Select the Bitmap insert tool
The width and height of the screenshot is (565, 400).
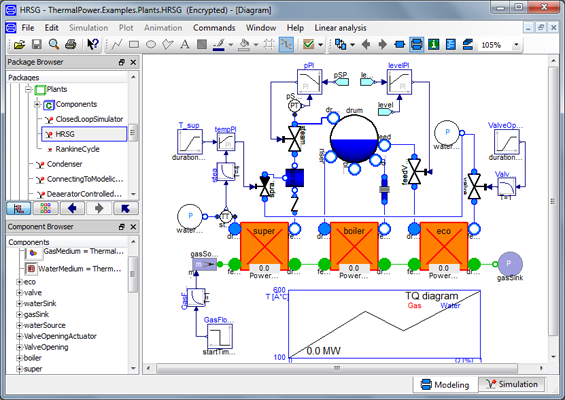pos(202,45)
